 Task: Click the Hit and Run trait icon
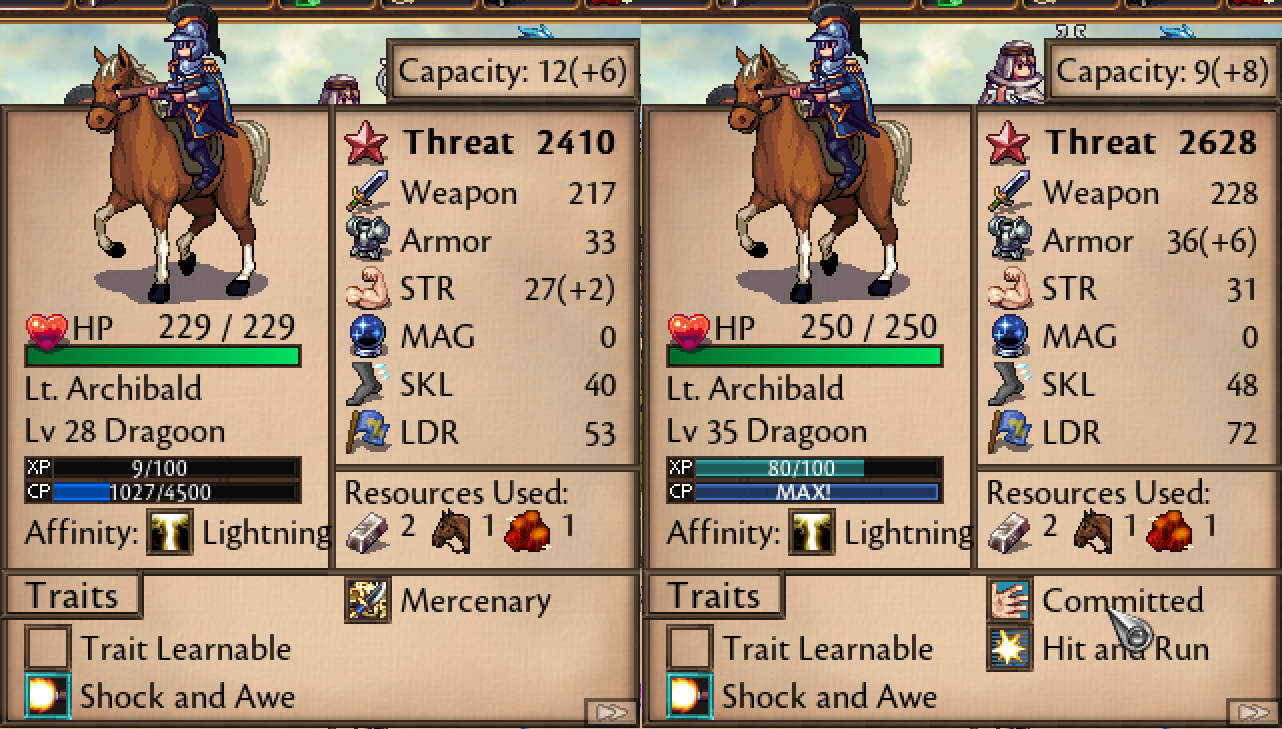tap(1009, 648)
